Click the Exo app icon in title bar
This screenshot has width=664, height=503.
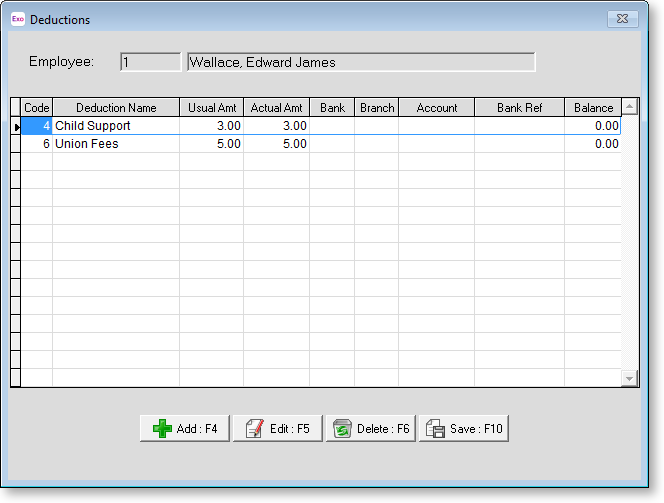click(x=18, y=19)
